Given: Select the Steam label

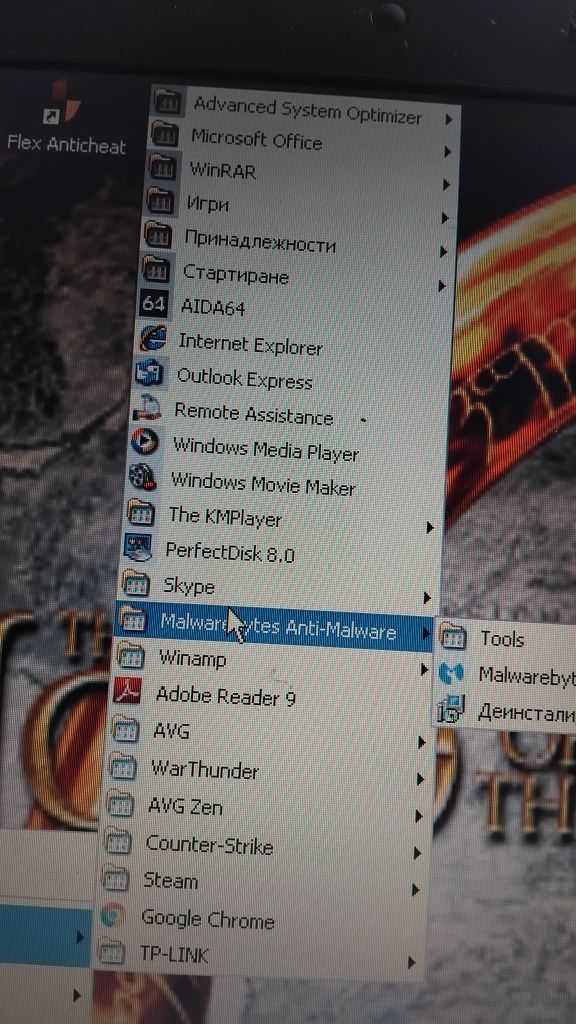Looking at the screenshot, I should [x=170, y=880].
